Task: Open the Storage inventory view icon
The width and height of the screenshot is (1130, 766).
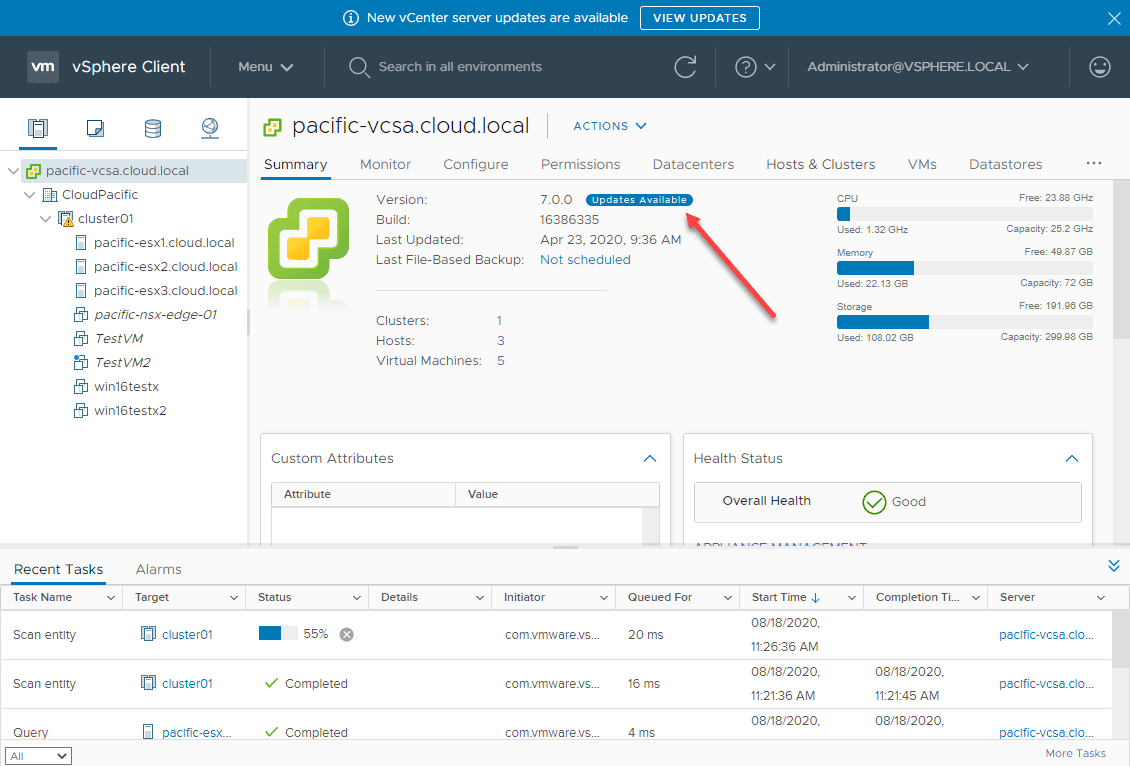Action: click(x=152, y=127)
